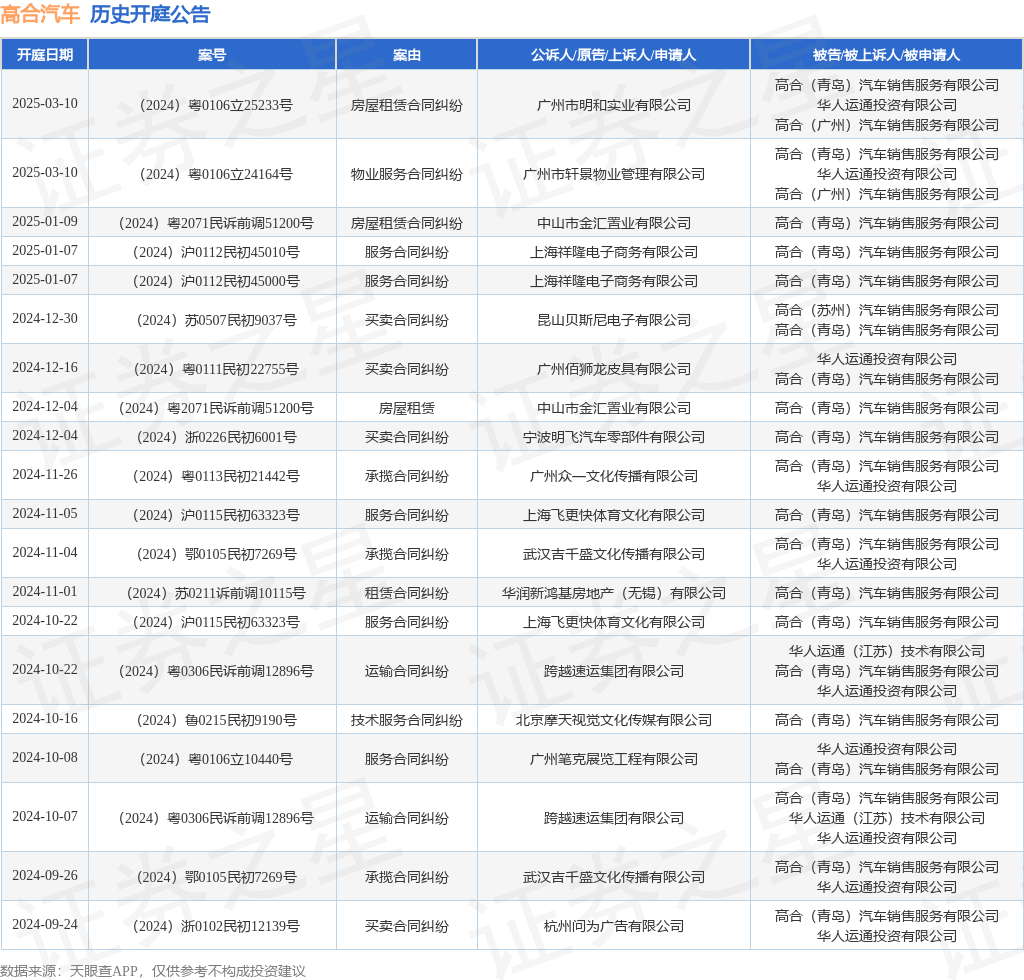The width and height of the screenshot is (1024, 980).
Task: Select the 房屋租赁合同纠纷 case type cell
Action: (406, 103)
